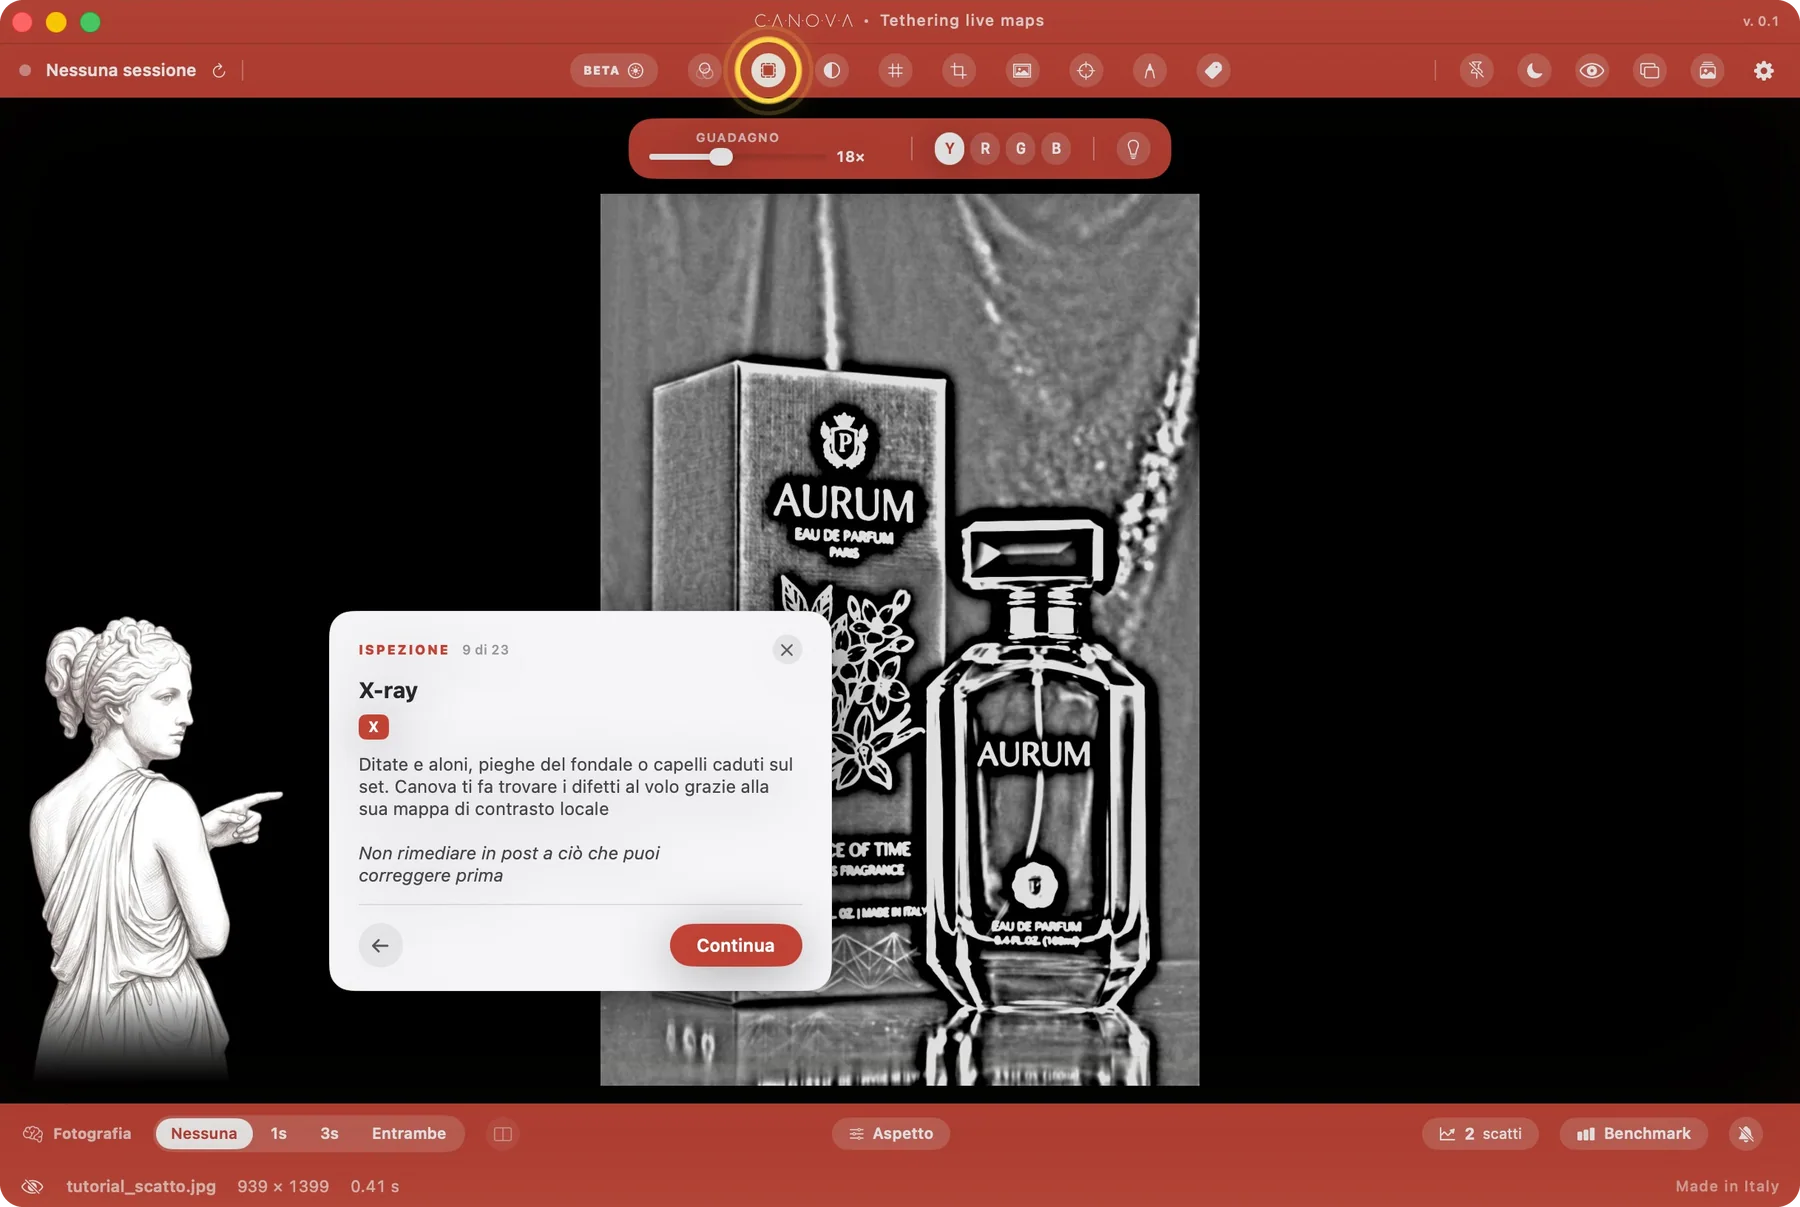This screenshot has height=1207, width=1800.
Task: Enable the grid overlay icon
Action: (x=895, y=70)
